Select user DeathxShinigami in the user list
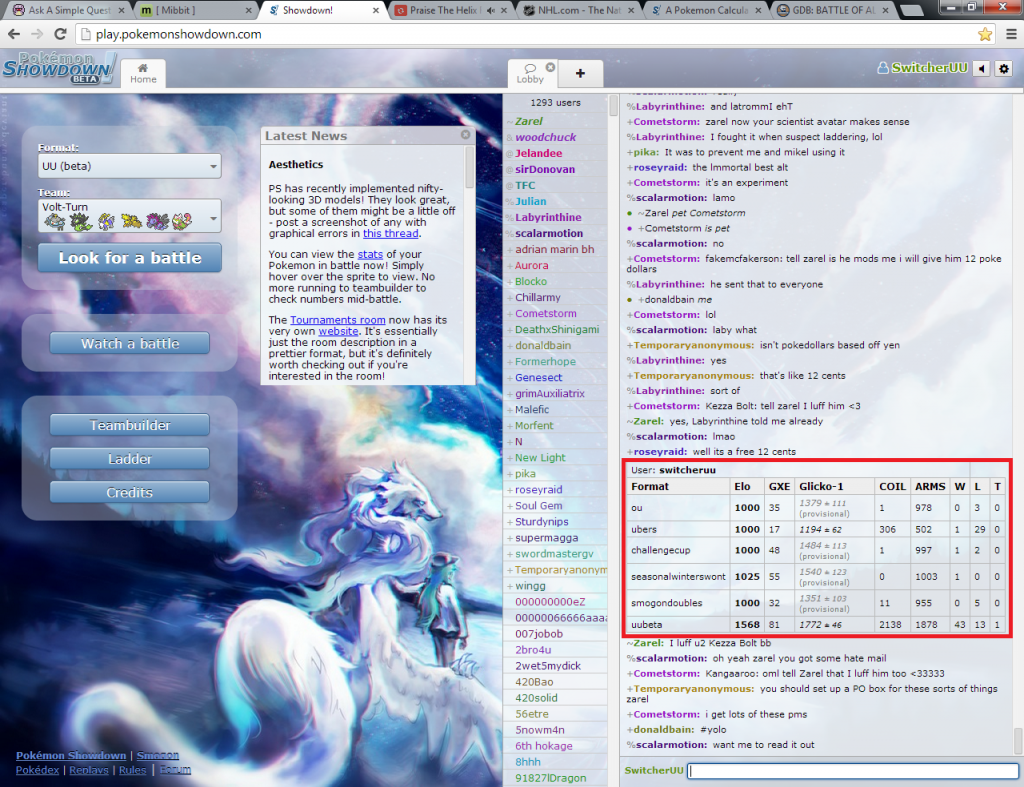This screenshot has height=787, width=1024. coord(556,330)
